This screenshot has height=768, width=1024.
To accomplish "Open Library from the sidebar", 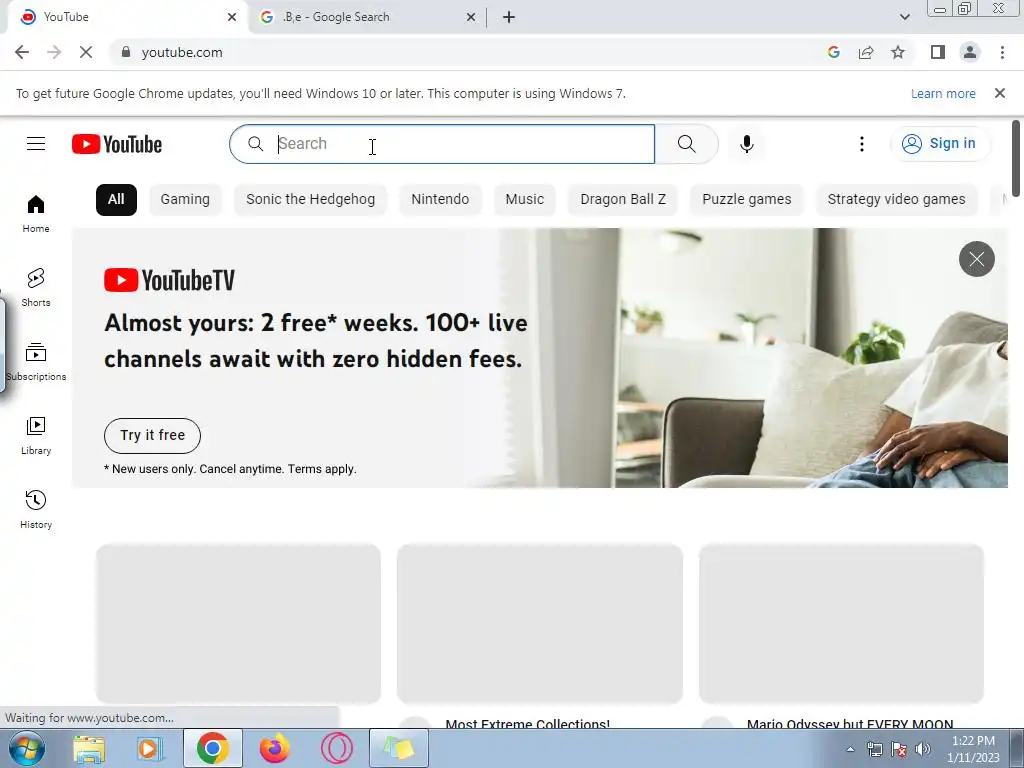I will click(x=36, y=436).
